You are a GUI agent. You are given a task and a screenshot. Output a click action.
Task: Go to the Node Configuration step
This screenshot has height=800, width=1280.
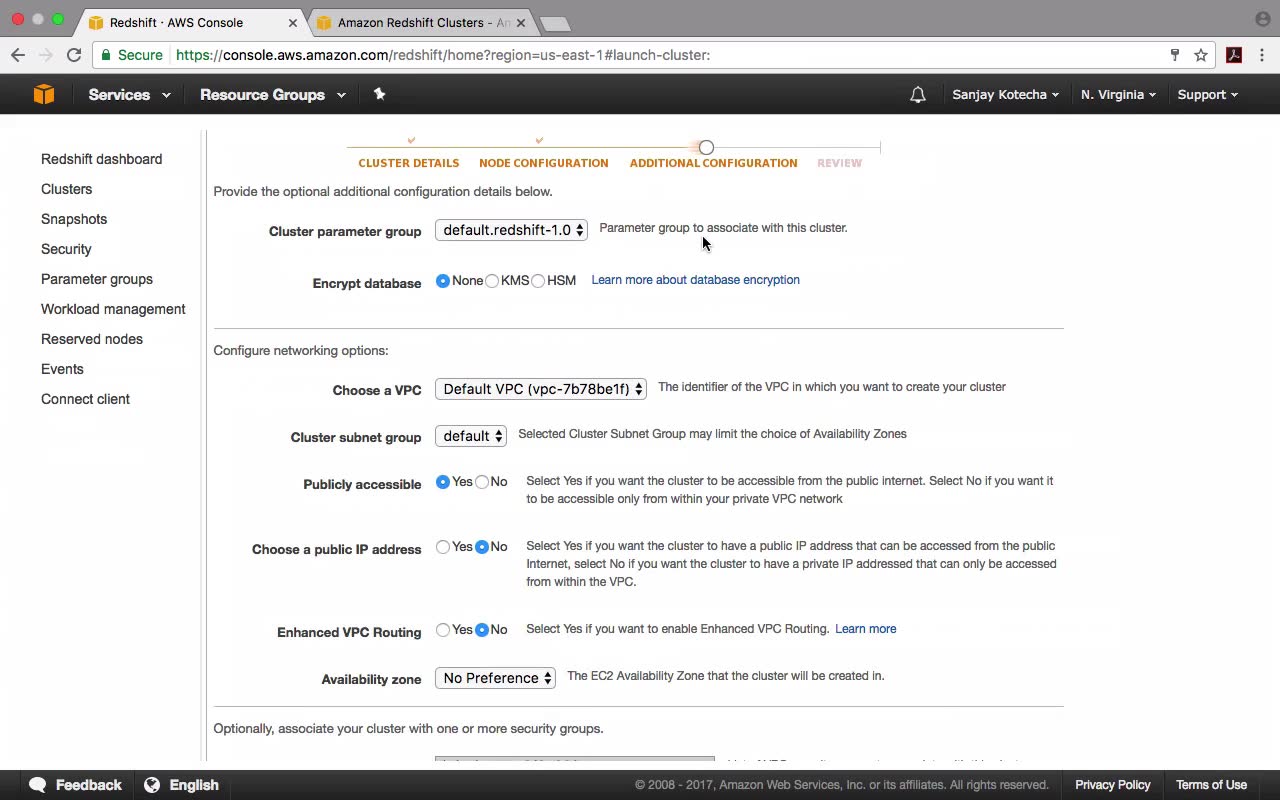coord(544,163)
